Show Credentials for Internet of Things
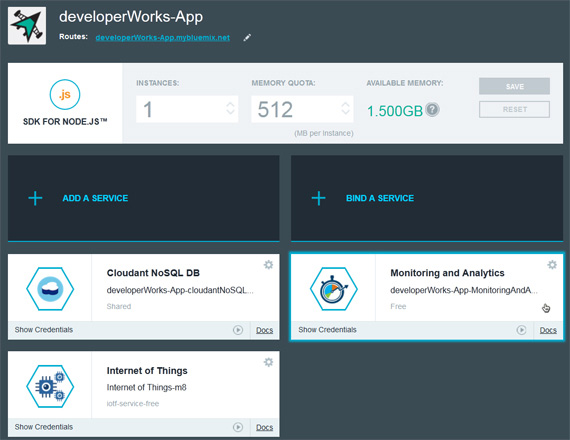The width and height of the screenshot is (570, 440). tap(44, 427)
